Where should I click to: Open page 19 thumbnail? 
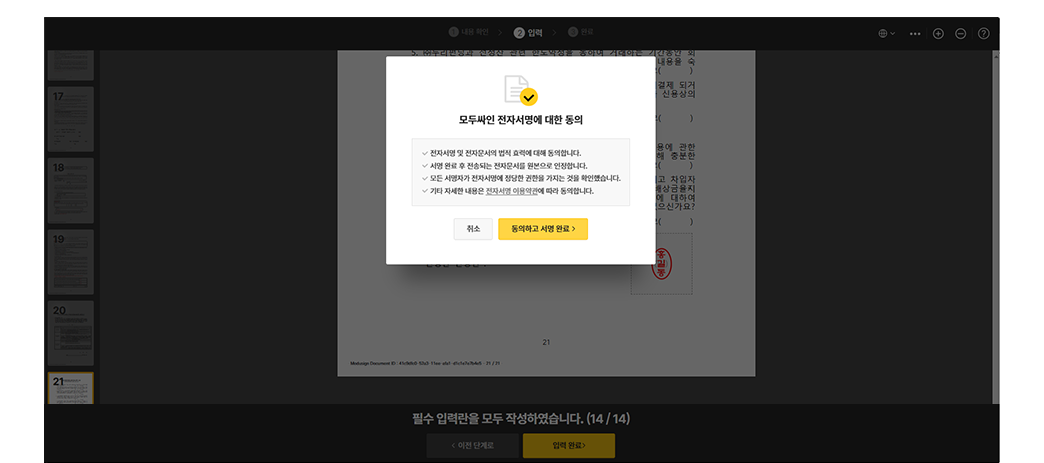coord(71,262)
